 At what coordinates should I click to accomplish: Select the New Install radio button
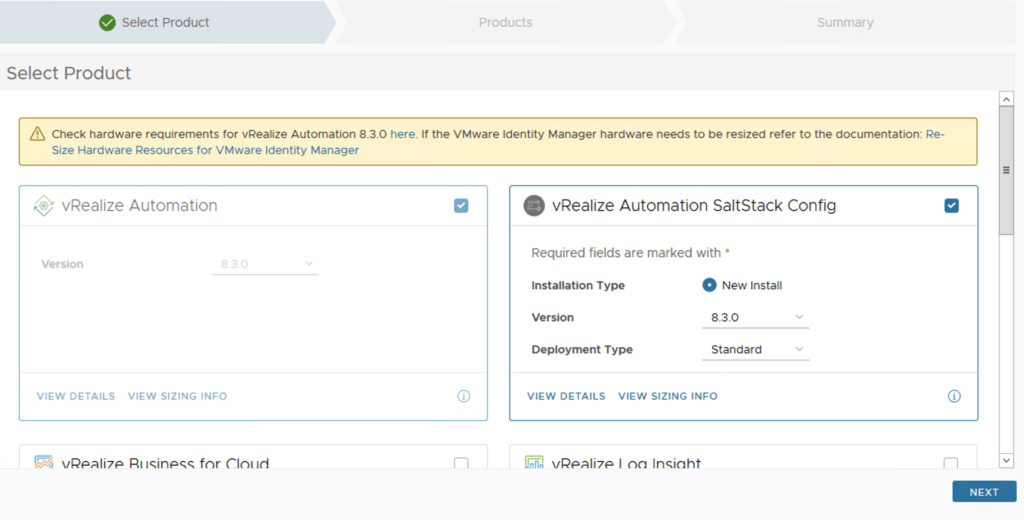[x=709, y=285]
